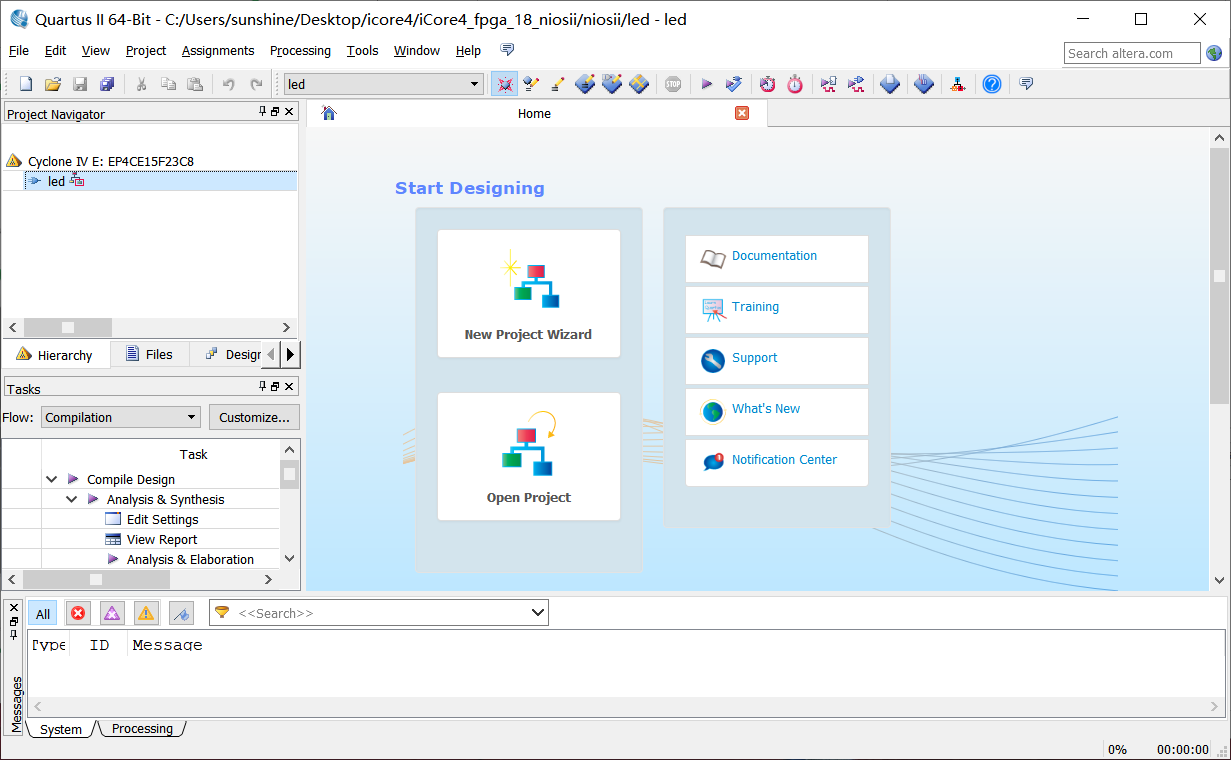
Task: Click the Customize... button
Action: click(254, 417)
